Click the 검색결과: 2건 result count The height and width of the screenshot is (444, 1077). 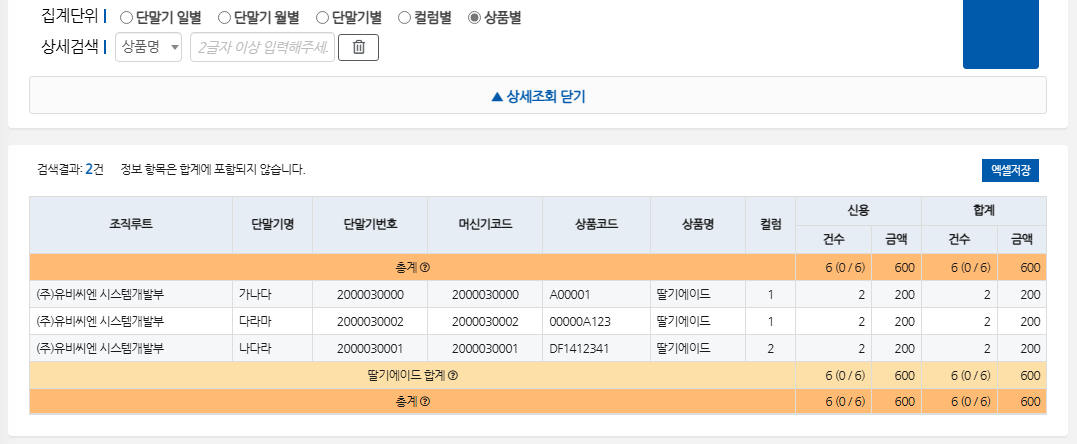[71, 170]
